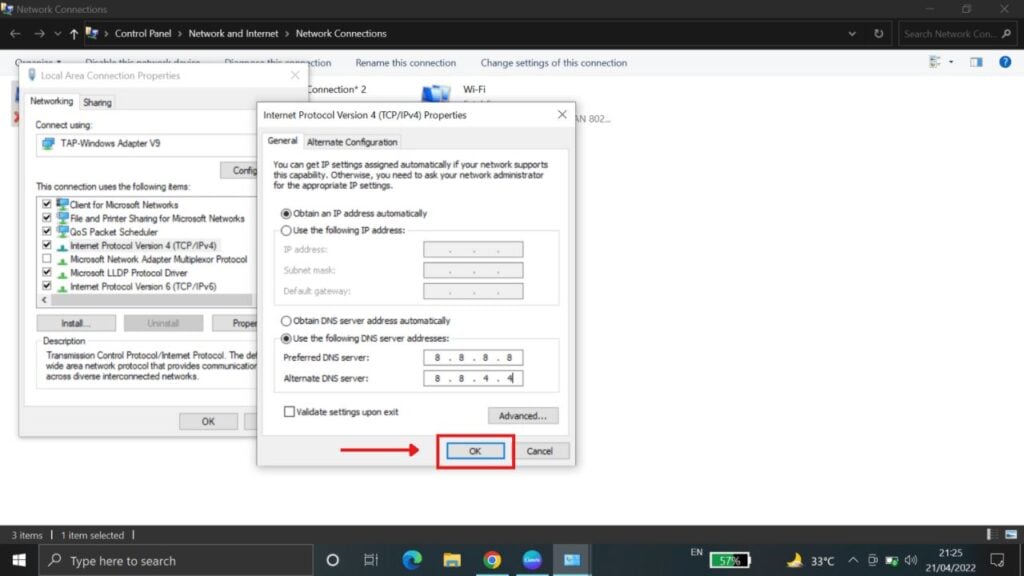Focus the taskbar Type here to search box
The height and width of the screenshot is (576, 1024).
176,560
